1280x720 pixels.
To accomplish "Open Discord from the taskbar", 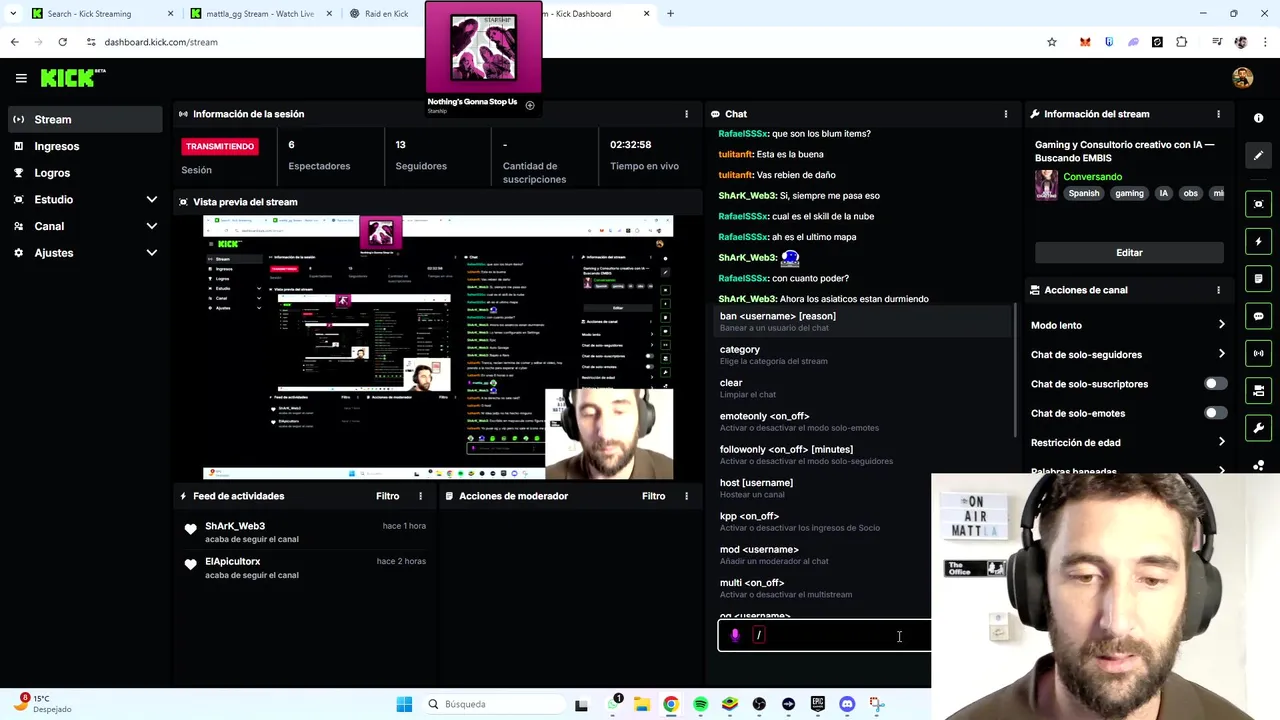I will point(847,704).
